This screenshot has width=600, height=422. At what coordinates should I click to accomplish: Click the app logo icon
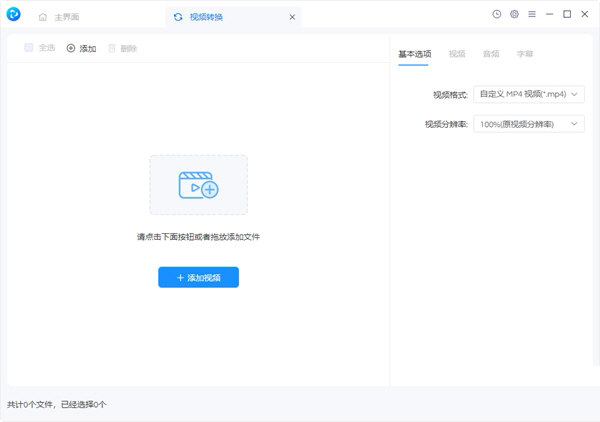point(14,16)
